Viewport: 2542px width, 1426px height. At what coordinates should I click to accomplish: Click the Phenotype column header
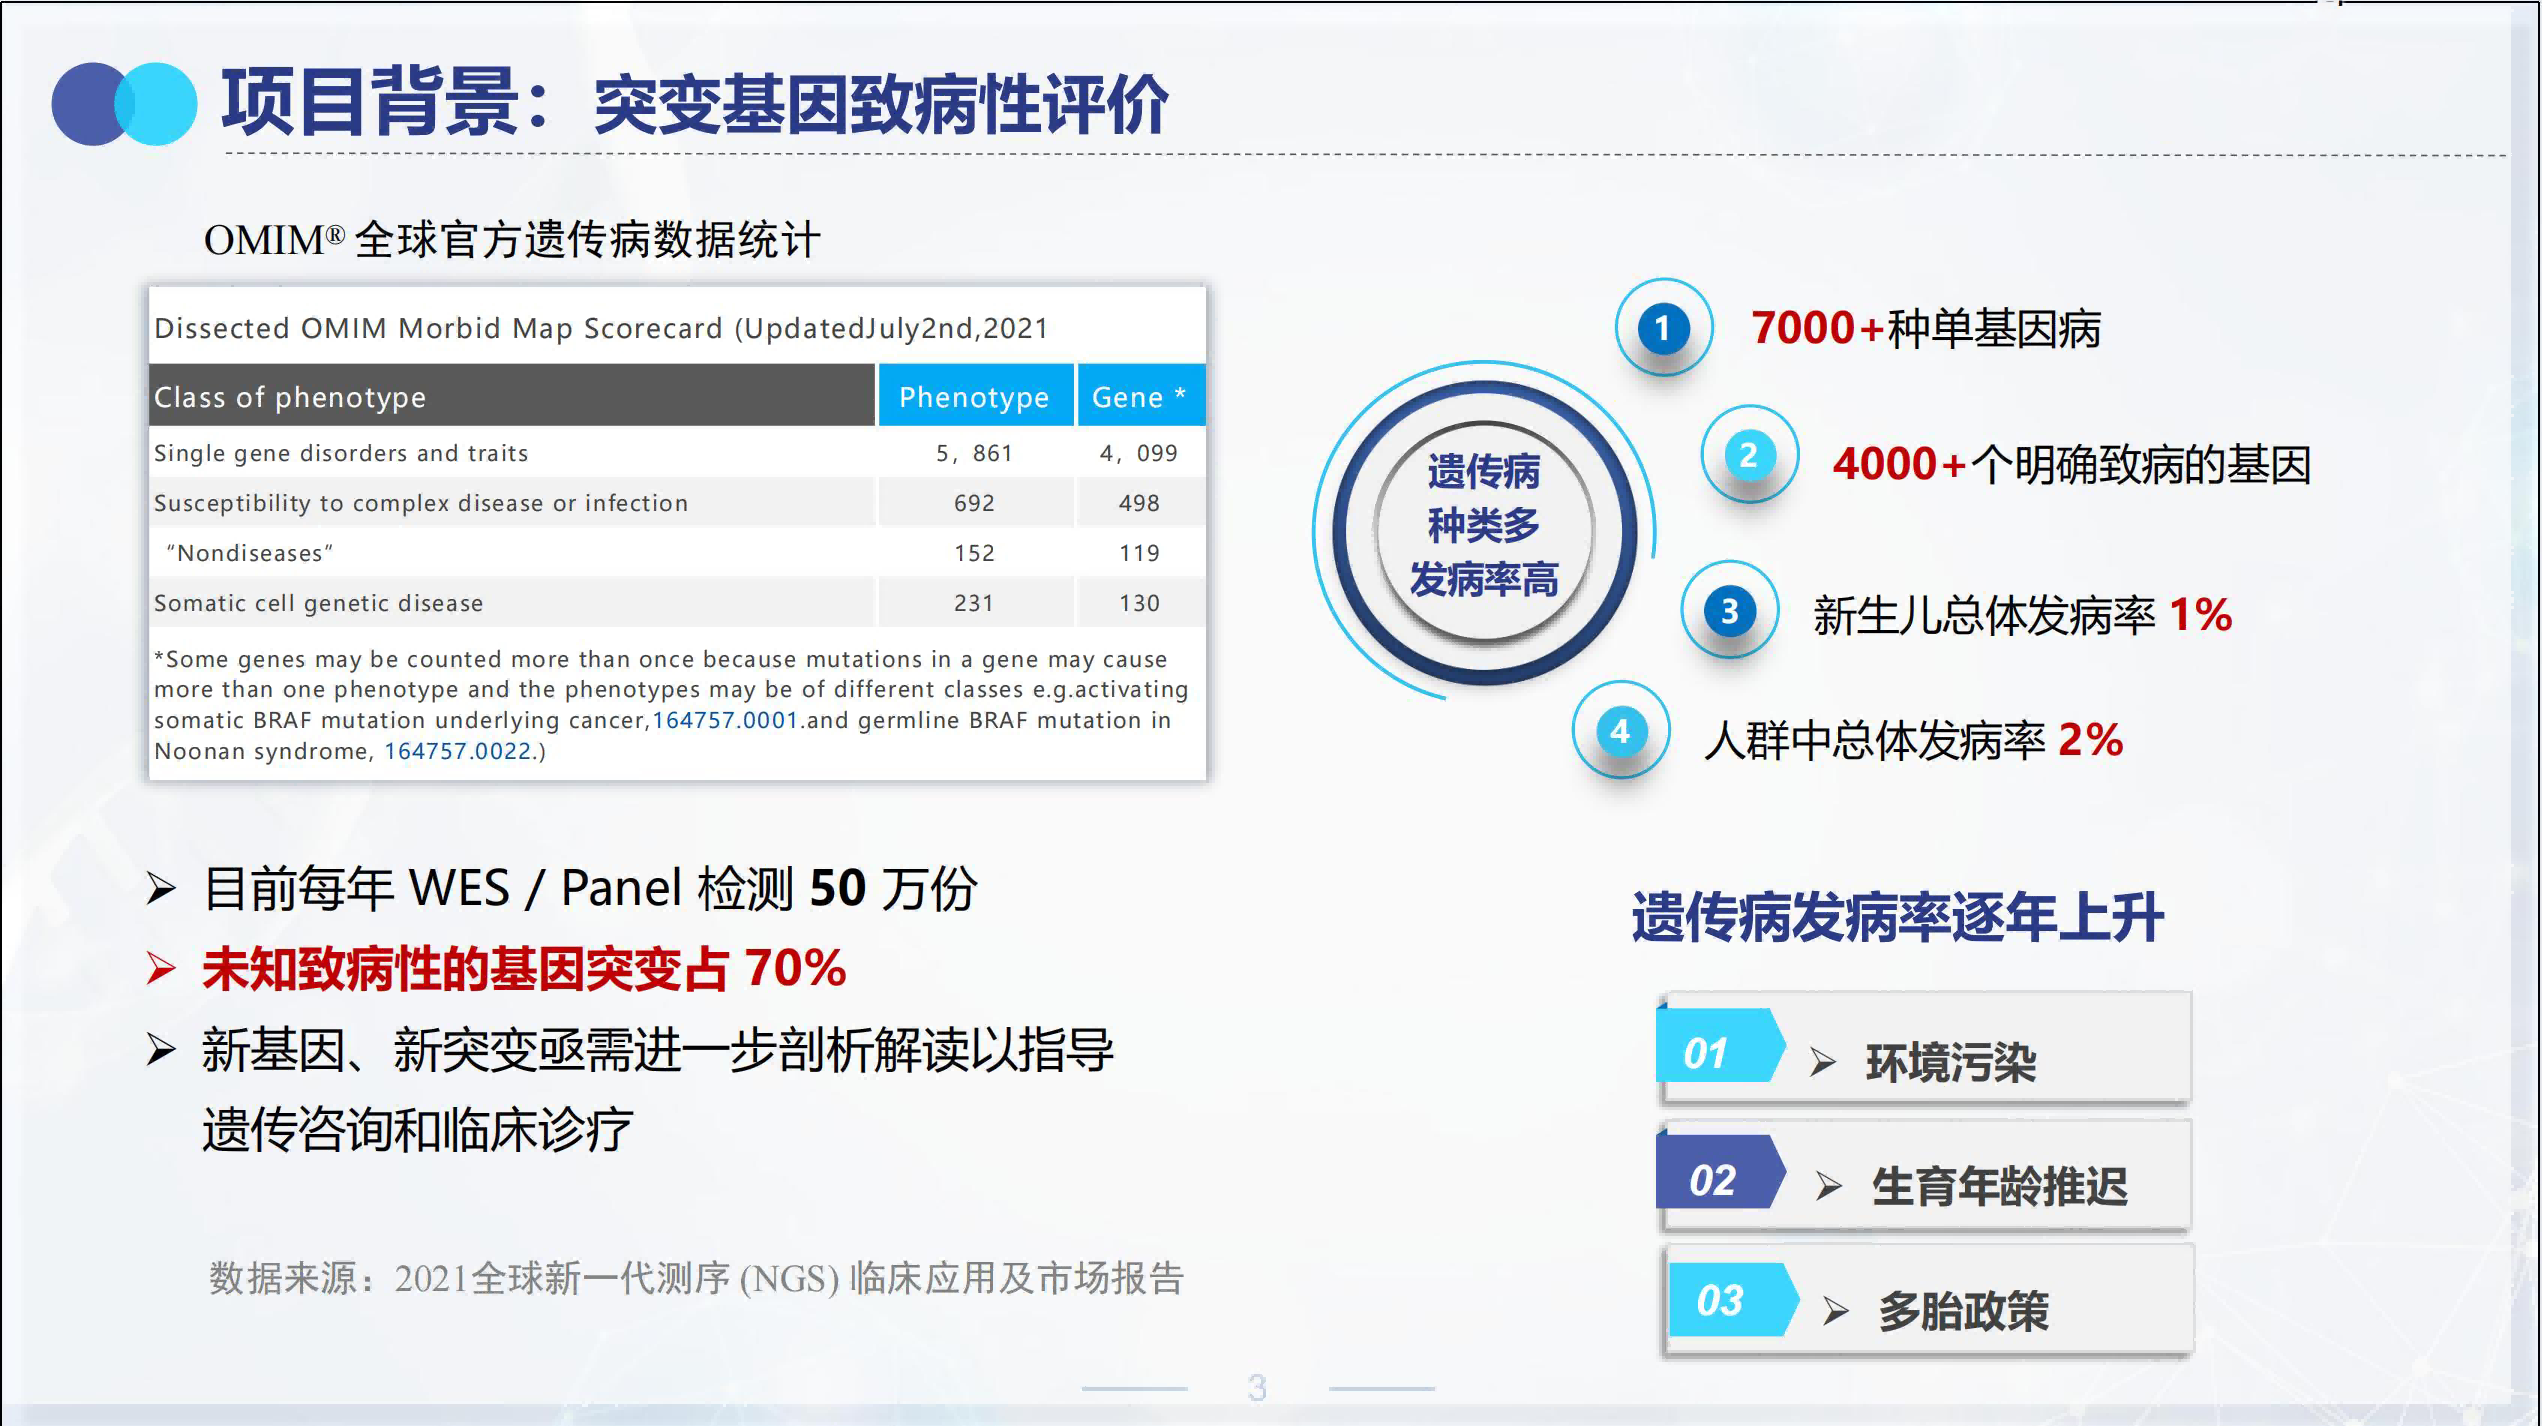coord(974,397)
